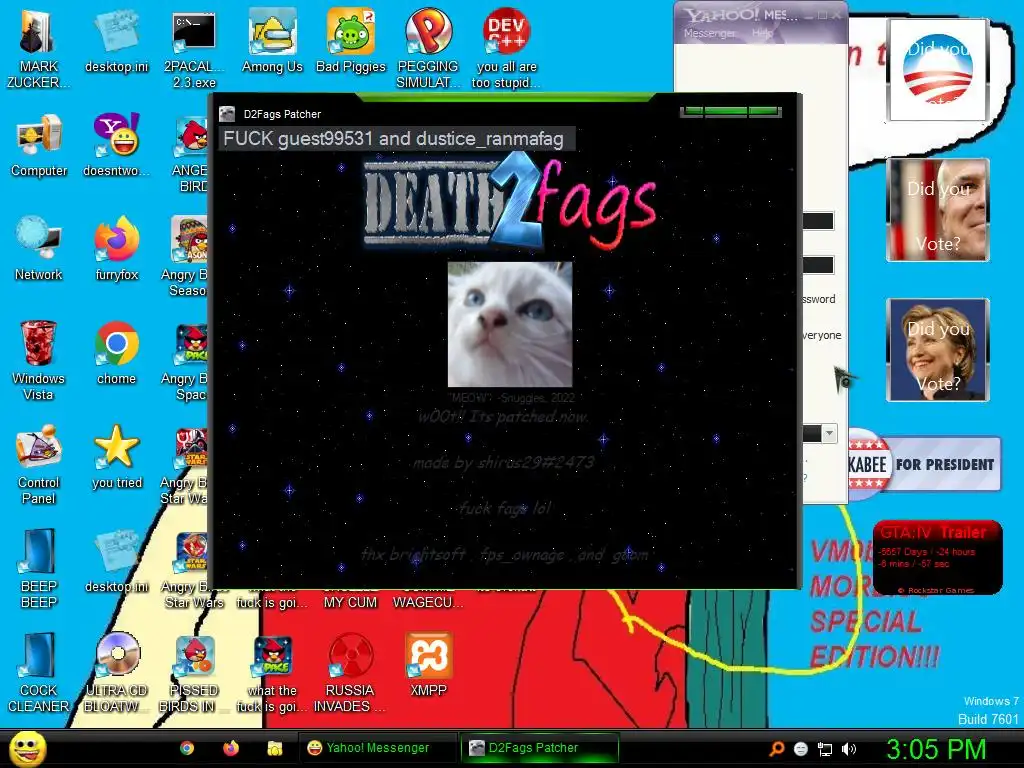This screenshot has height=768, width=1024.
Task: Open the Dev C++ 'you all are' icon
Action: (506, 48)
